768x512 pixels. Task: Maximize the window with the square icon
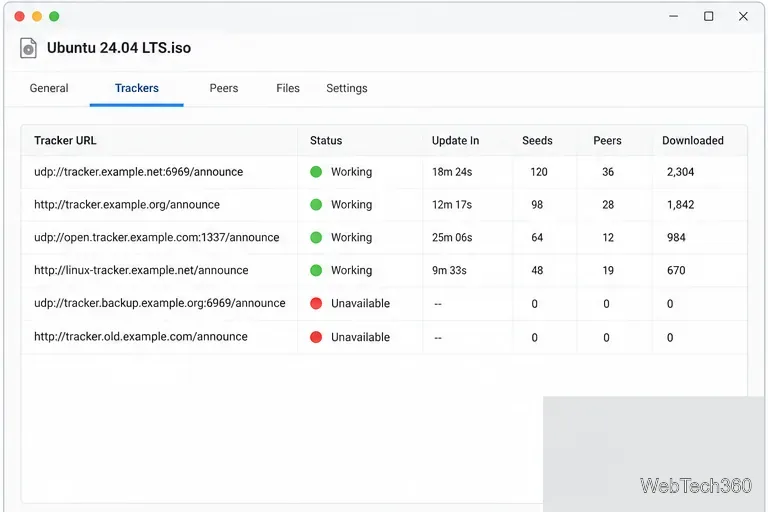[x=709, y=16]
